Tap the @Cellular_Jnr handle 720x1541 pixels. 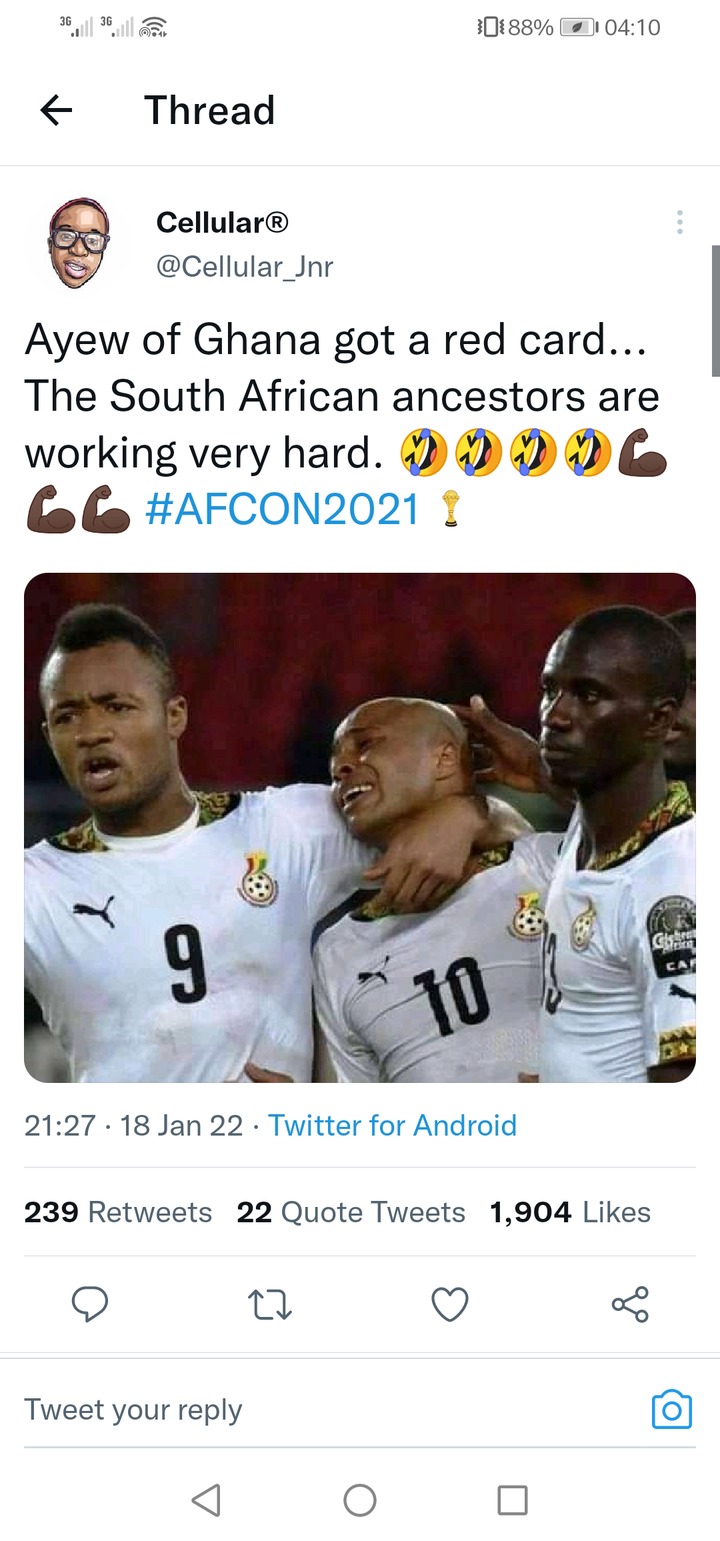click(245, 266)
